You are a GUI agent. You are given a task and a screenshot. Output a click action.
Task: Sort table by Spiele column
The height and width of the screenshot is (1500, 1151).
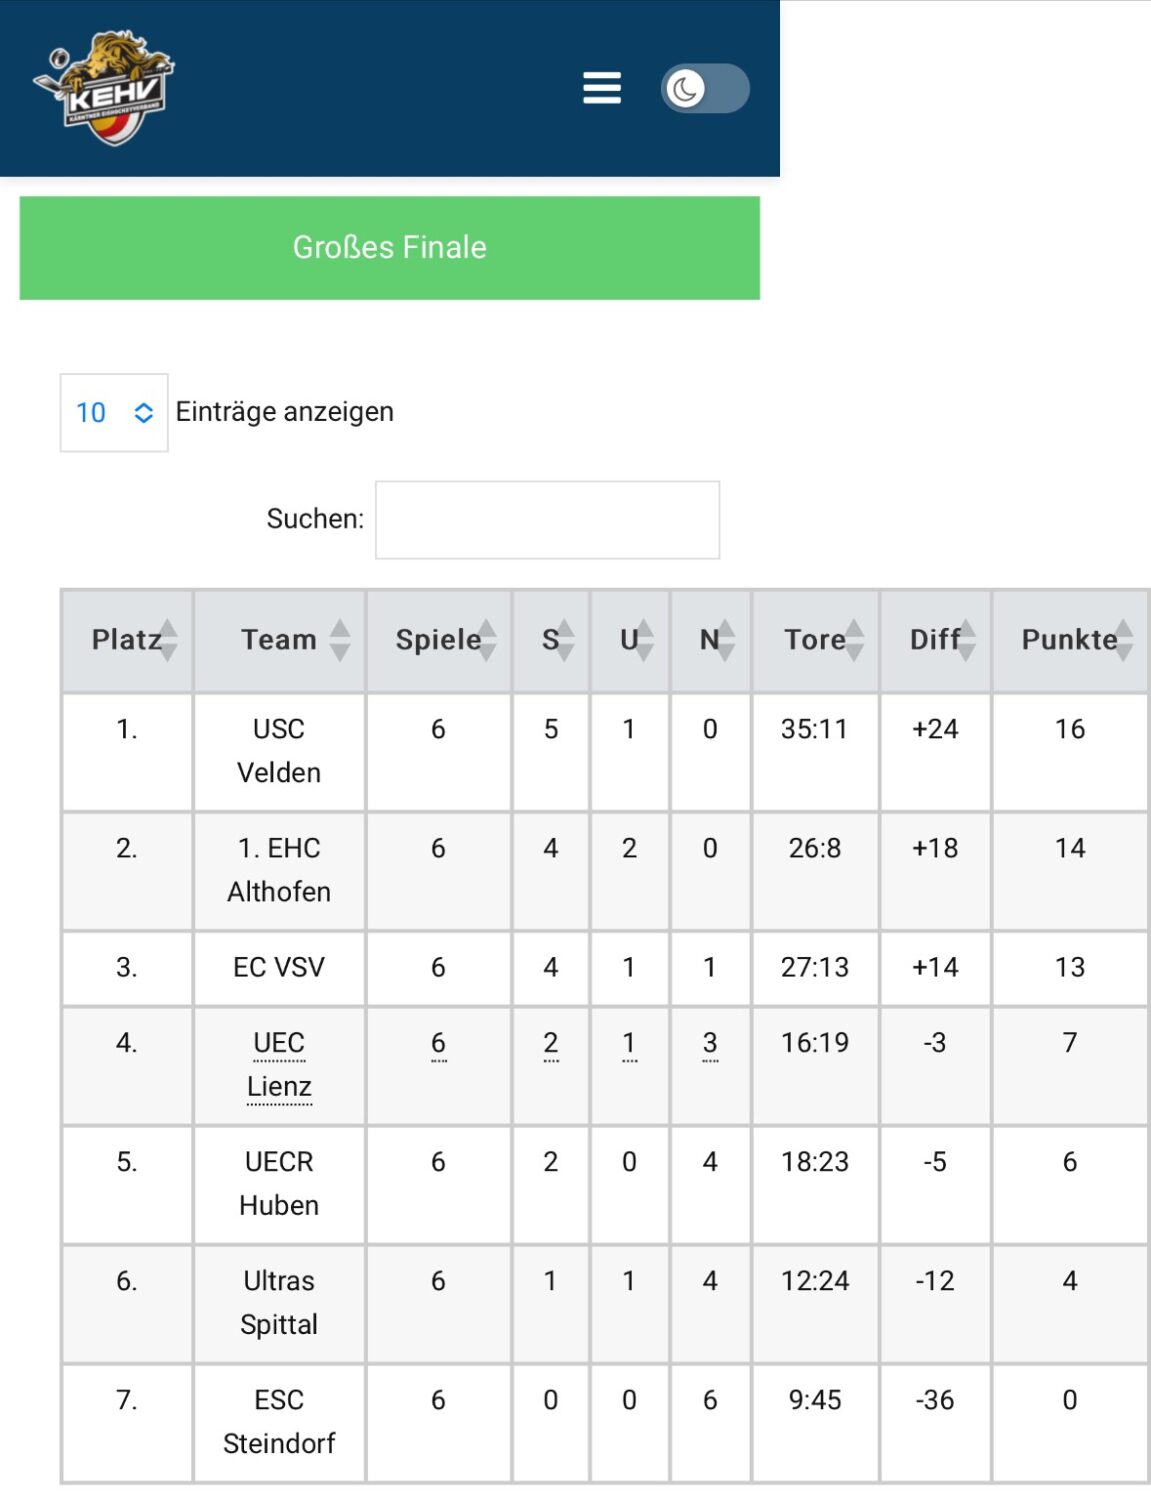pyautogui.click(x=439, y=640)
